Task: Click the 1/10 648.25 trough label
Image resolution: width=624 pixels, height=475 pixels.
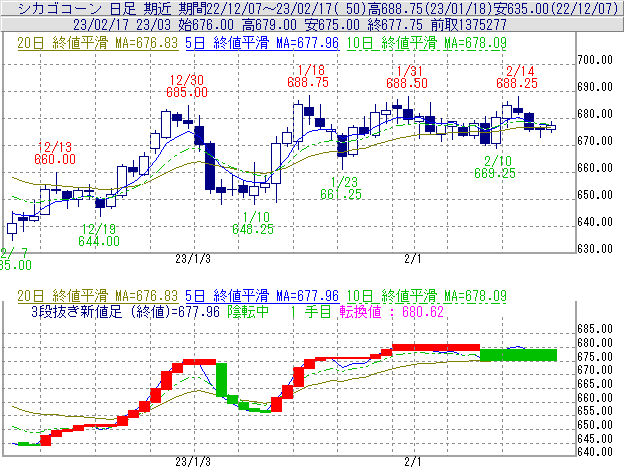Action: coord(253,223)
